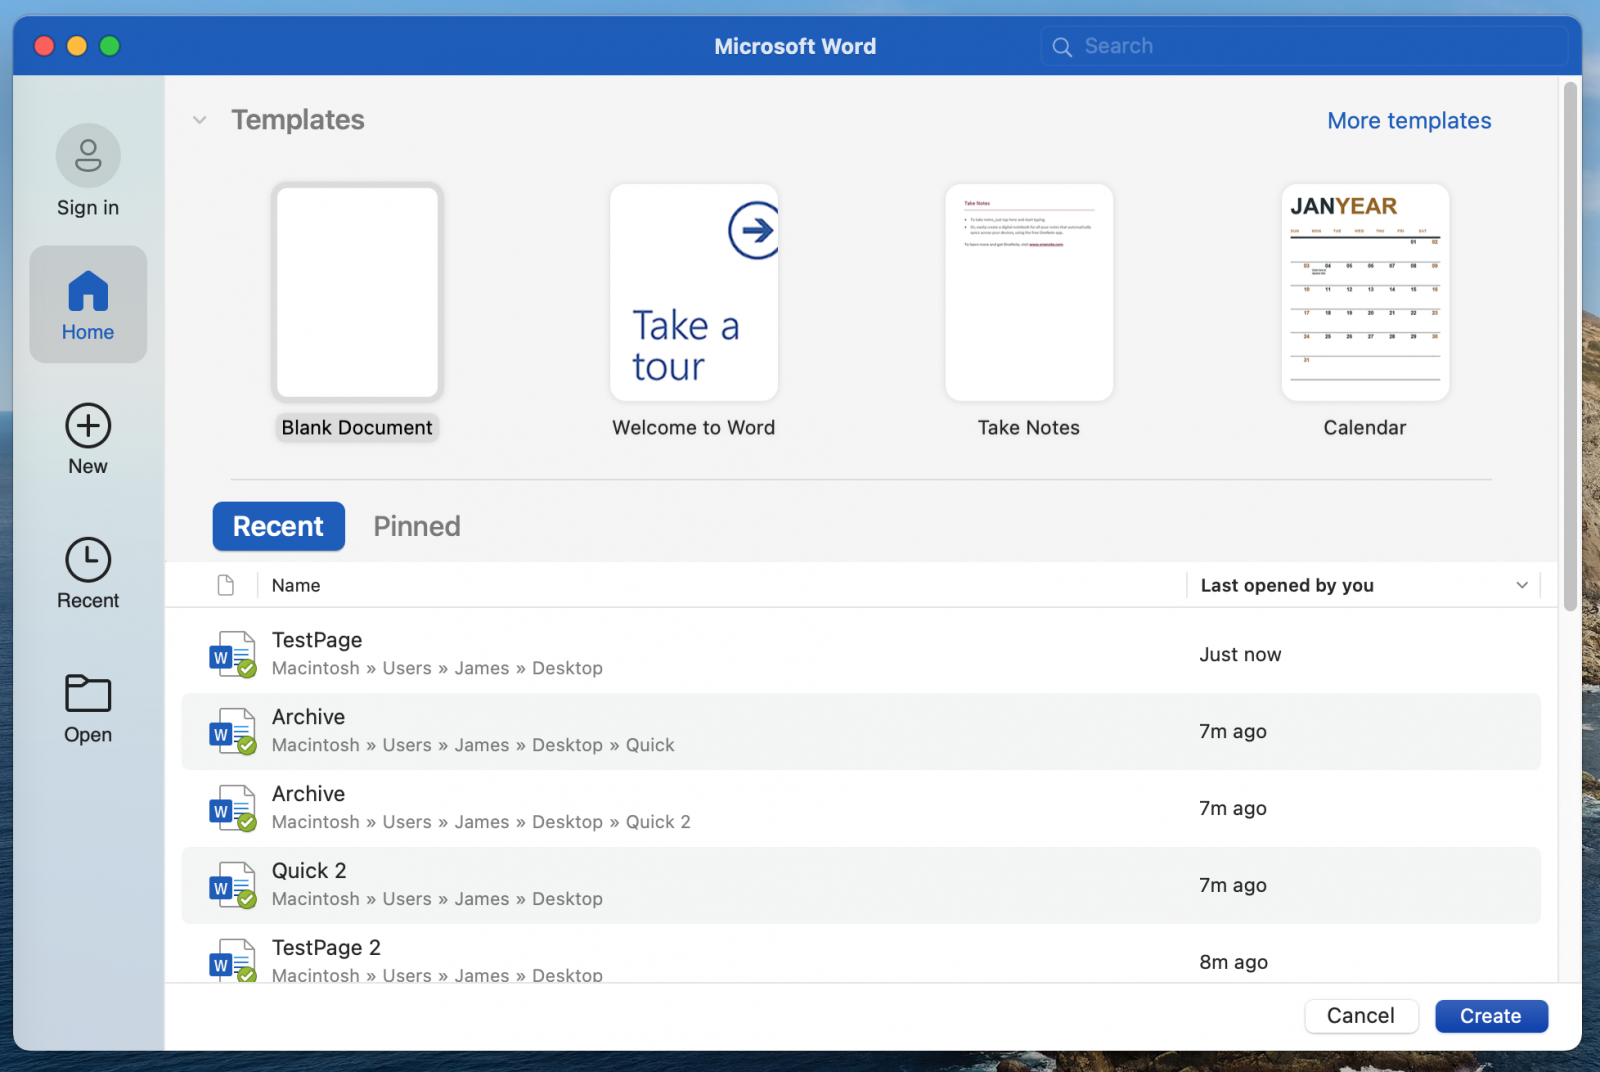Click the arrow icon on Take a tour
The width and height of the screenshot is (1600, 1072).
(x=754, y=230)
